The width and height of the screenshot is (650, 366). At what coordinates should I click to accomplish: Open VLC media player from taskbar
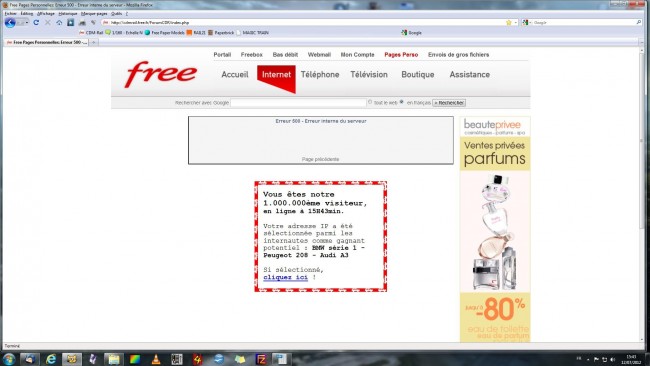pyautogui.click(x=156, y=359)
